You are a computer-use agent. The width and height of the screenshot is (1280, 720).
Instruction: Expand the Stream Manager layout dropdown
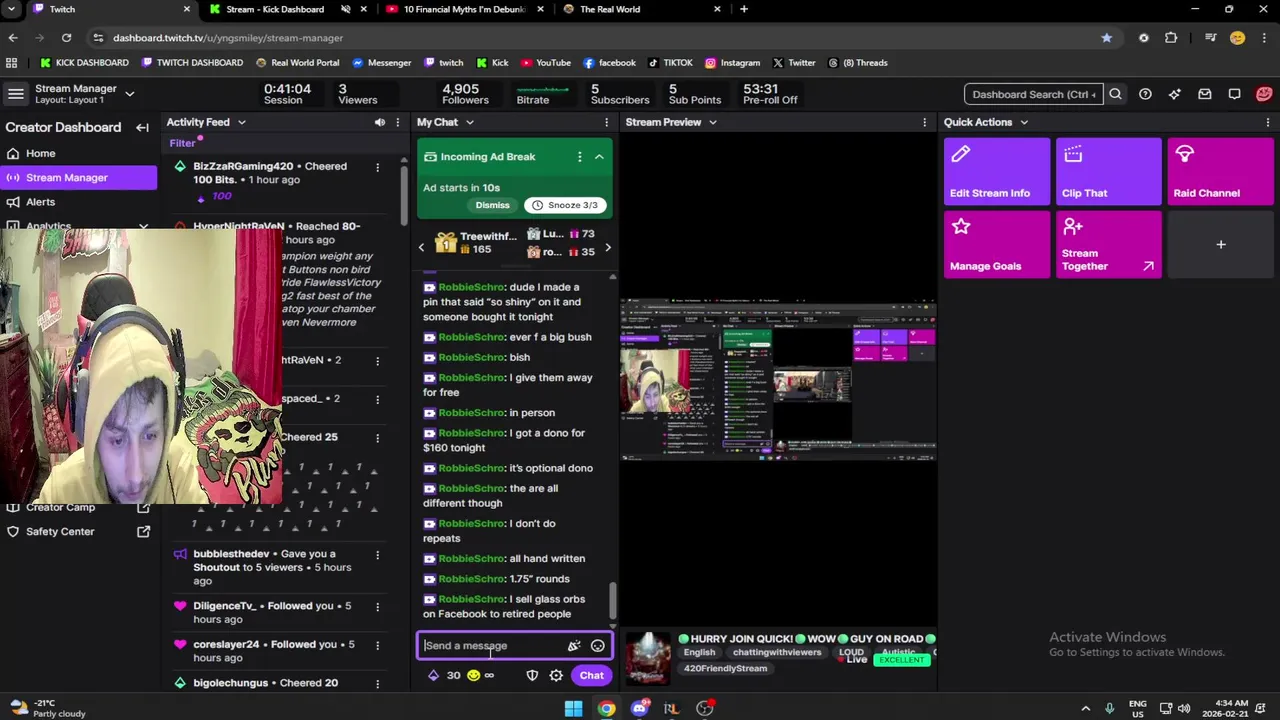tap(129, 94)
